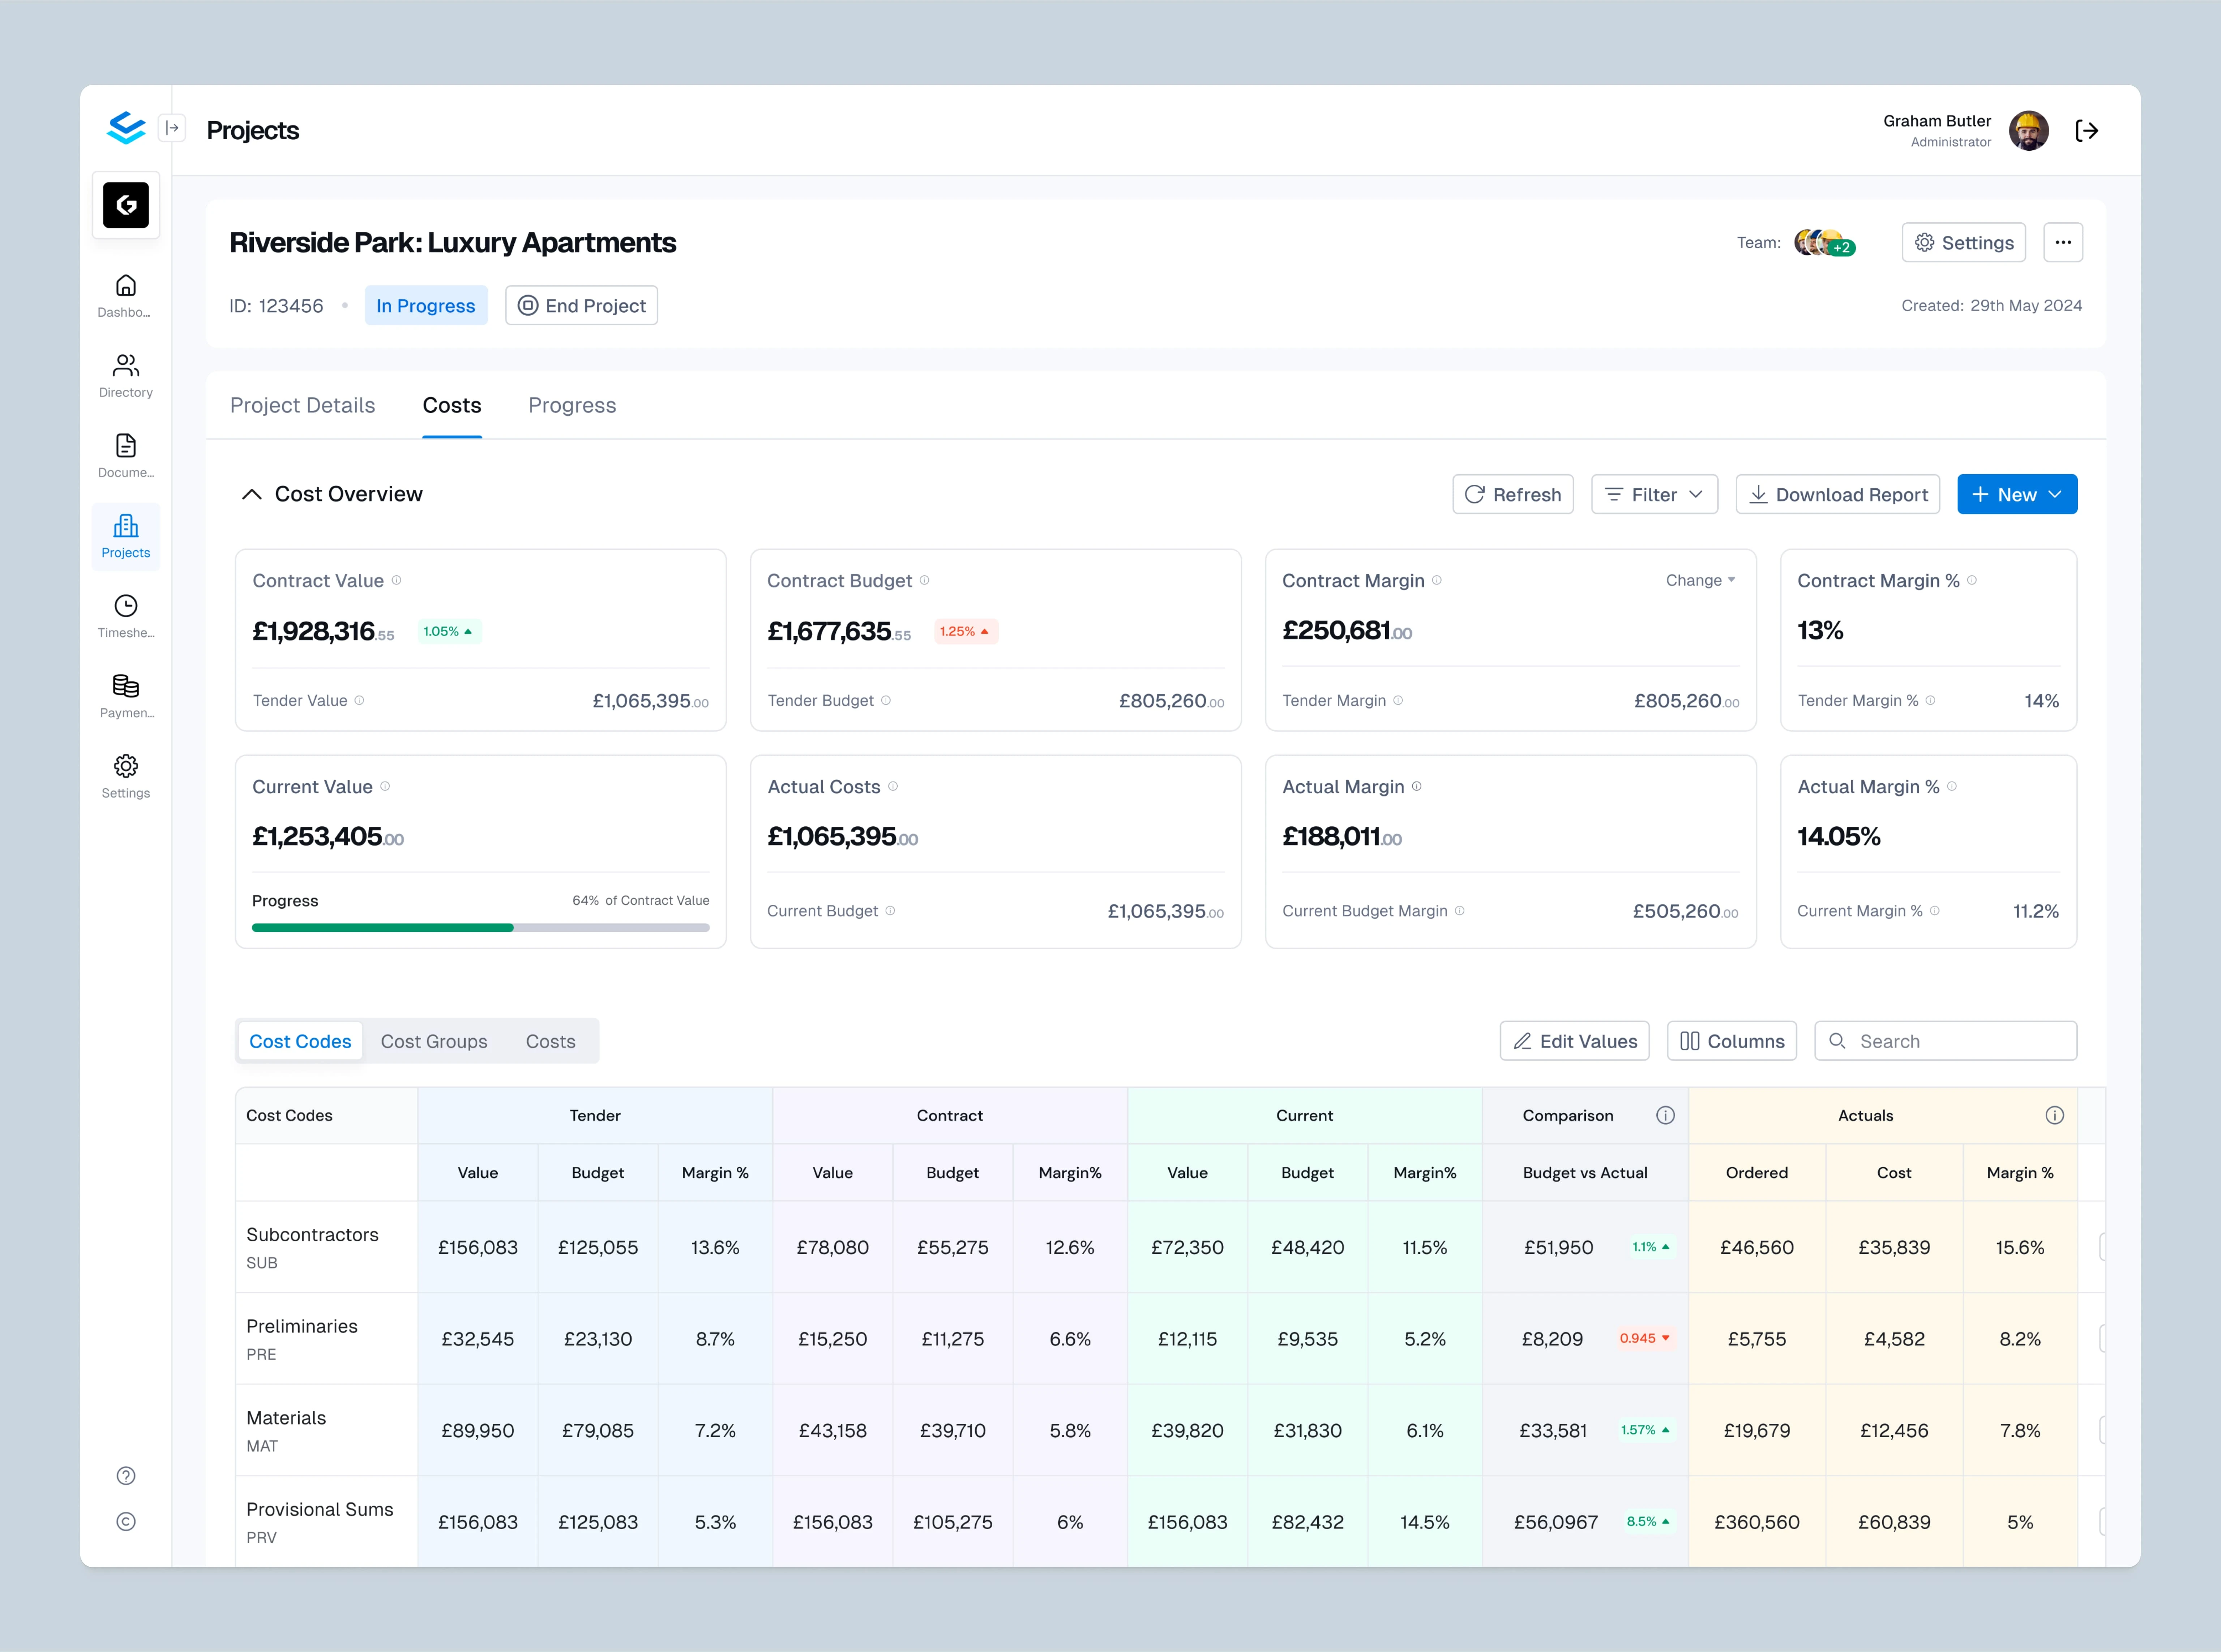The width and height of the screenshot is (2221, 1652).
Task: Click the green Progress bar under Current Value
Action: 382,927
